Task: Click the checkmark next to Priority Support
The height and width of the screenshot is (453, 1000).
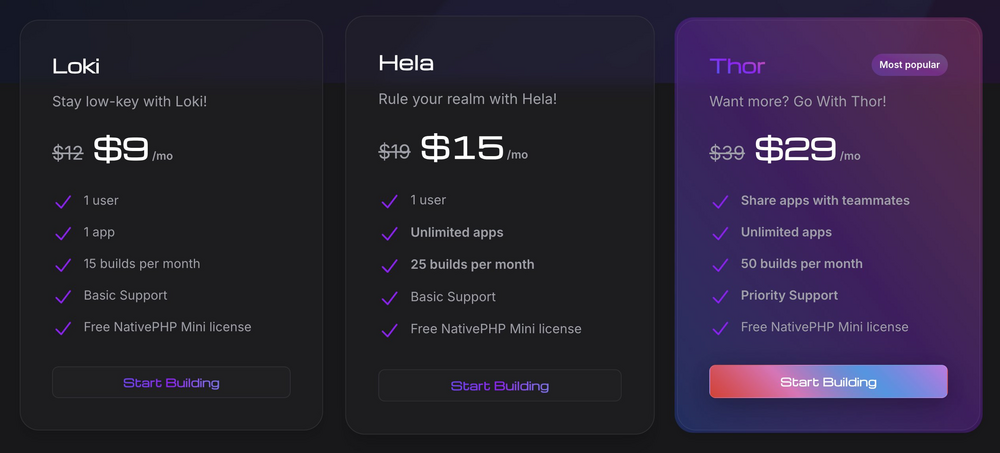Action: pyautogui.click(x=720, y=296)
